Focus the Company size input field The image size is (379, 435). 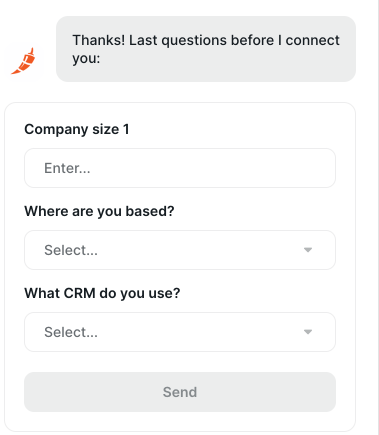[x=180, y=168]
